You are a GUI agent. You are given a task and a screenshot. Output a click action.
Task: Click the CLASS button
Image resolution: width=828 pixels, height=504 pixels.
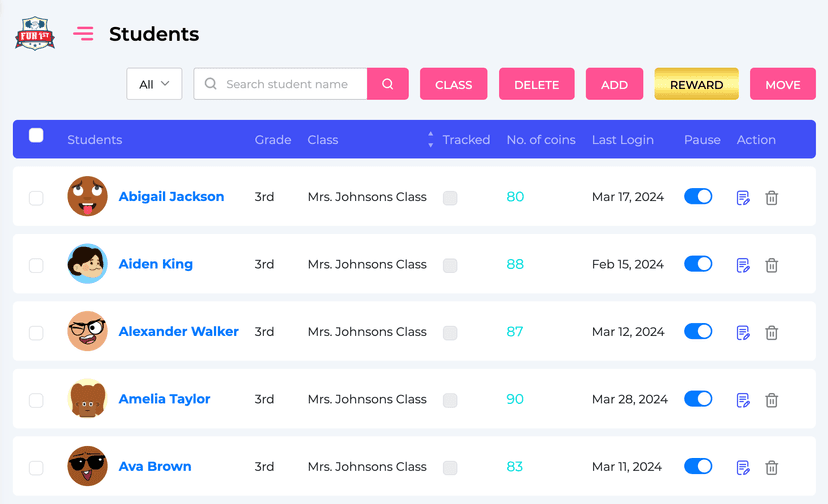pyautogui.click(x=453, y=84)
